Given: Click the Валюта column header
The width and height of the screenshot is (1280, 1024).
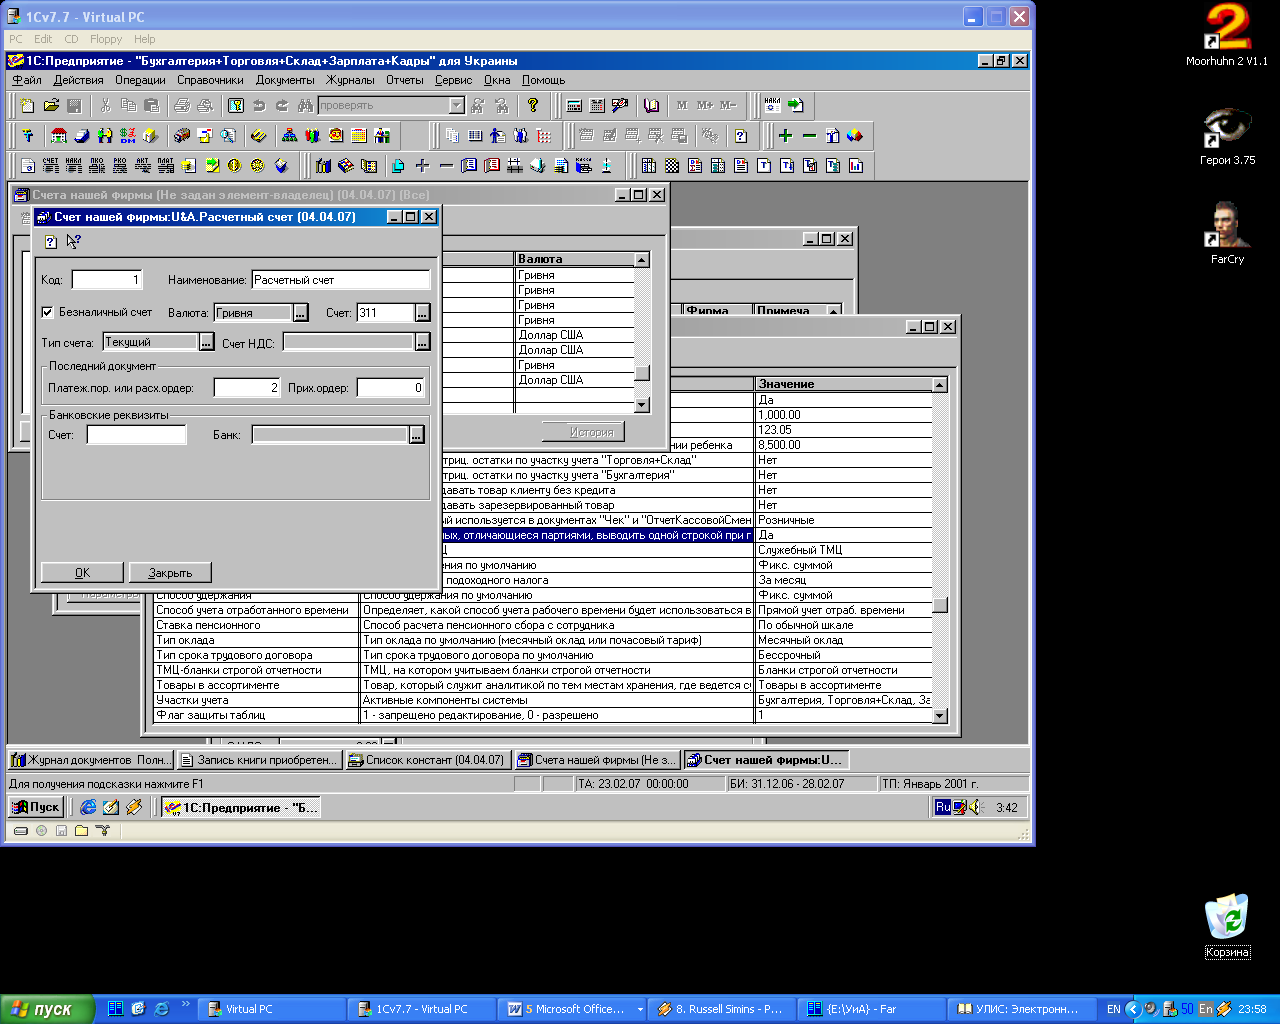Looking at the screenshot, I should tap(575, 259).
